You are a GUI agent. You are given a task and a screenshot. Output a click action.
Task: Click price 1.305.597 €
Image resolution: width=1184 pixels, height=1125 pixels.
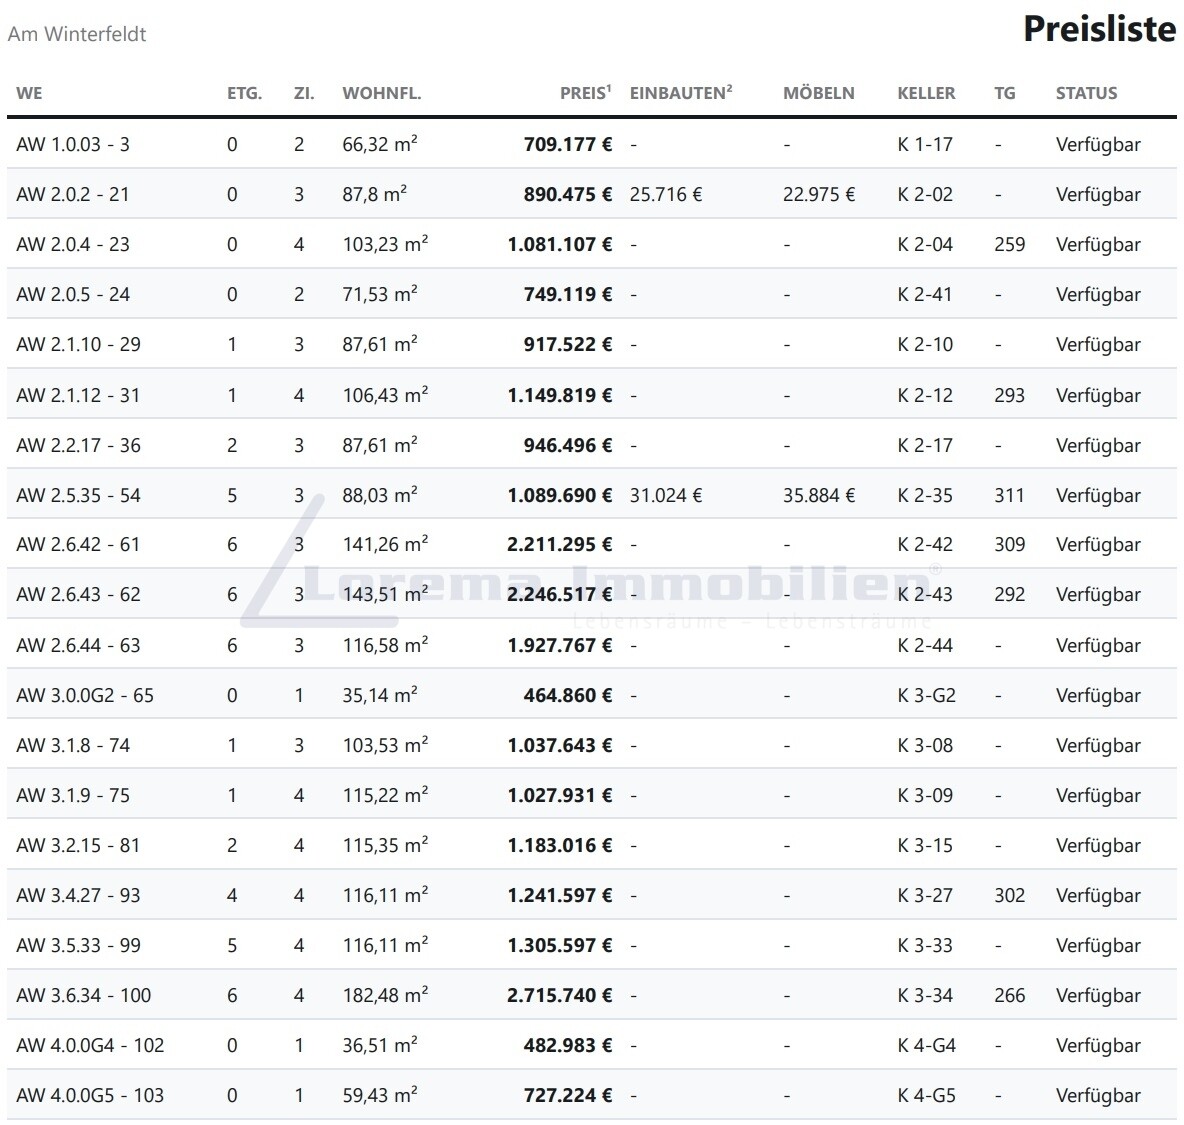pos(560,945)
